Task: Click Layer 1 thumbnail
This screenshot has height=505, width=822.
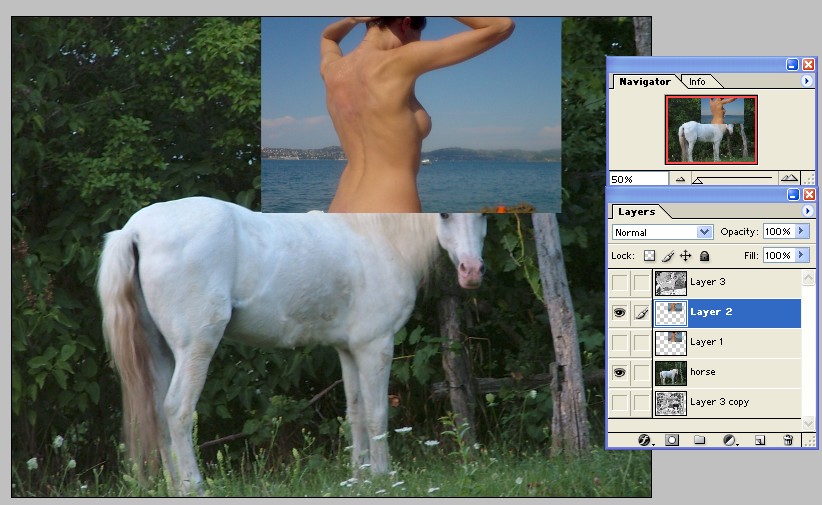Action: point(670,343)
